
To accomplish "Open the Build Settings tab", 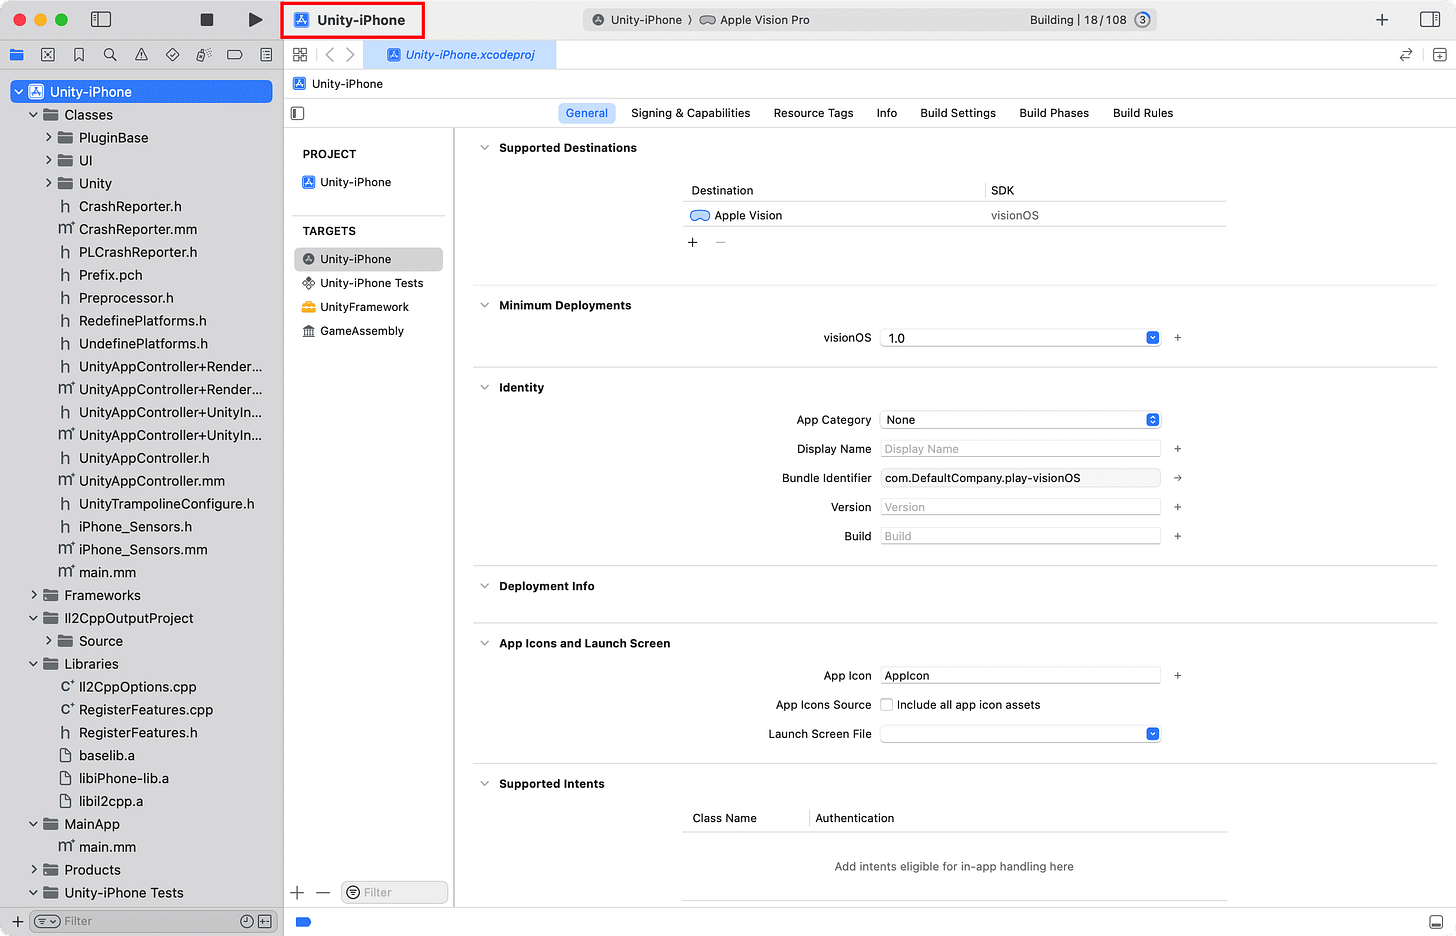I will (957, 113).
